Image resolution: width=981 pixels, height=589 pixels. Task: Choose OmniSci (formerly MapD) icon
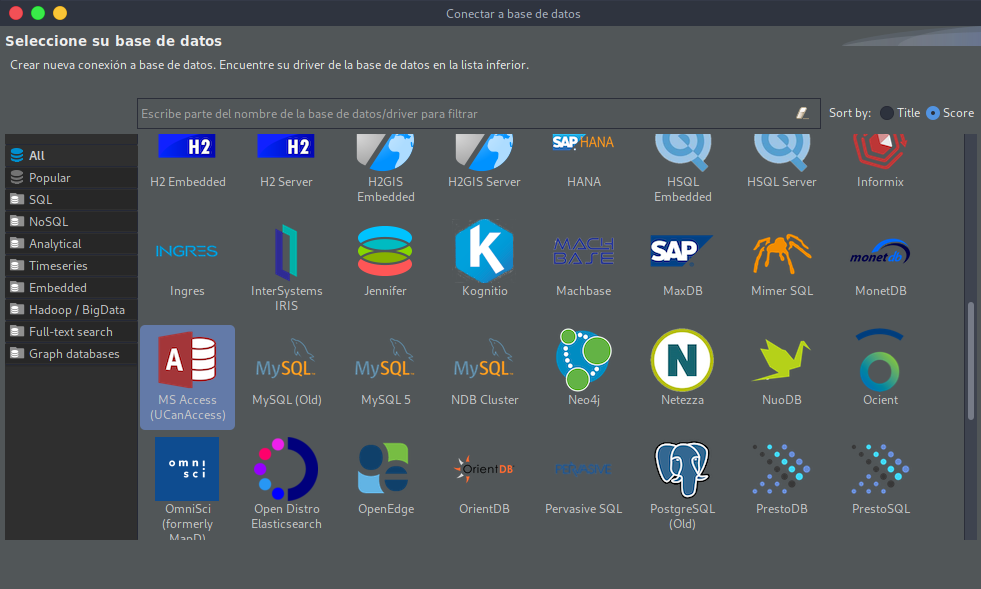pyautogui.click(x=186, y=469)
